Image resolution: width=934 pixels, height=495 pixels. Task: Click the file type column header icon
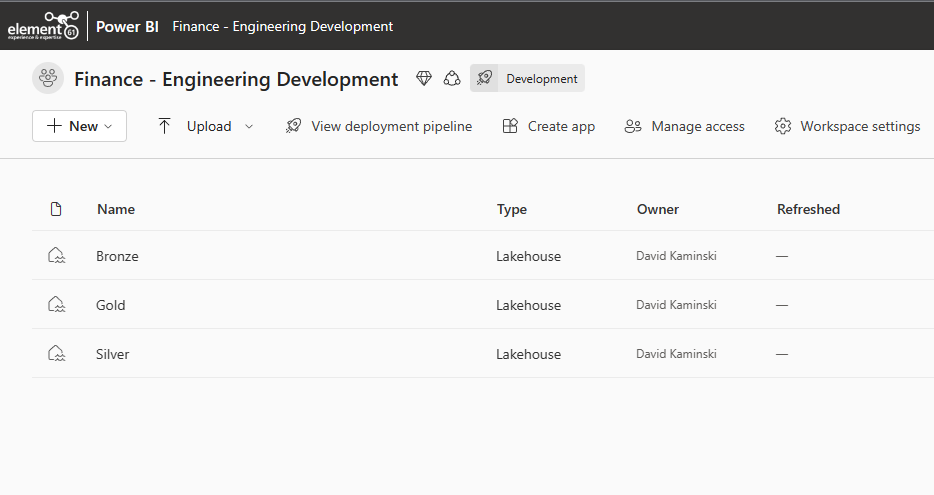point(56,209)
